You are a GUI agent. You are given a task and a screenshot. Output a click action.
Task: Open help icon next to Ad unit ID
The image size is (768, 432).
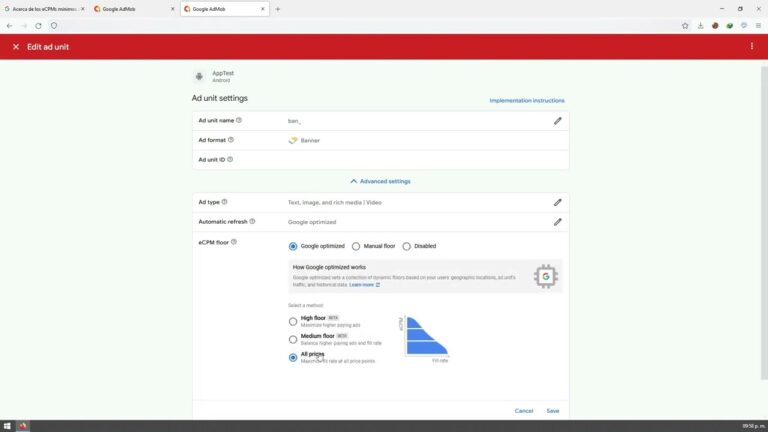pos(230,159)
